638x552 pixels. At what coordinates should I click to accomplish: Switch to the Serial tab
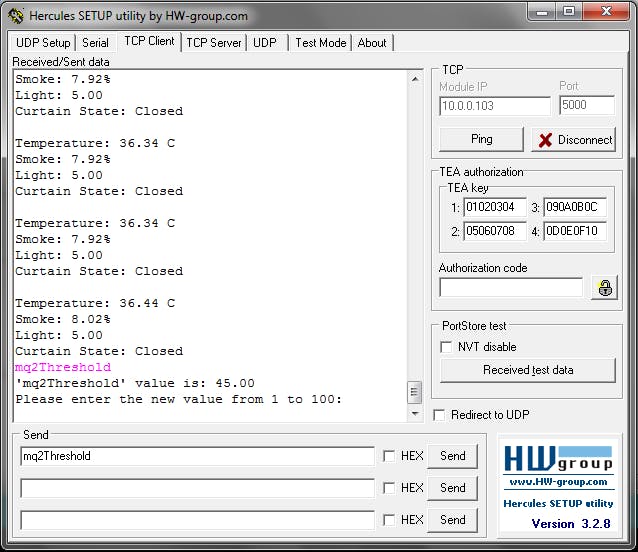click(96, 43)
